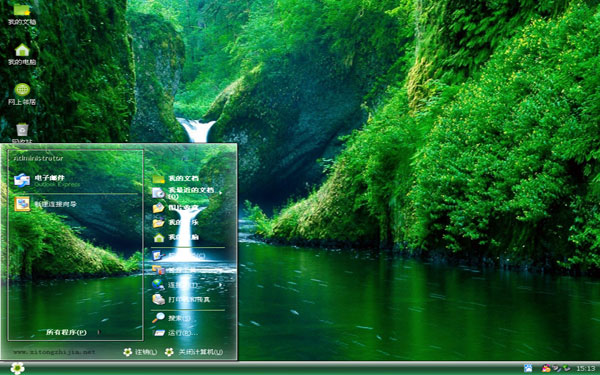600x375 pixels.
Task: Click the Administrator user name in Start menu
Action: [38, 158]
